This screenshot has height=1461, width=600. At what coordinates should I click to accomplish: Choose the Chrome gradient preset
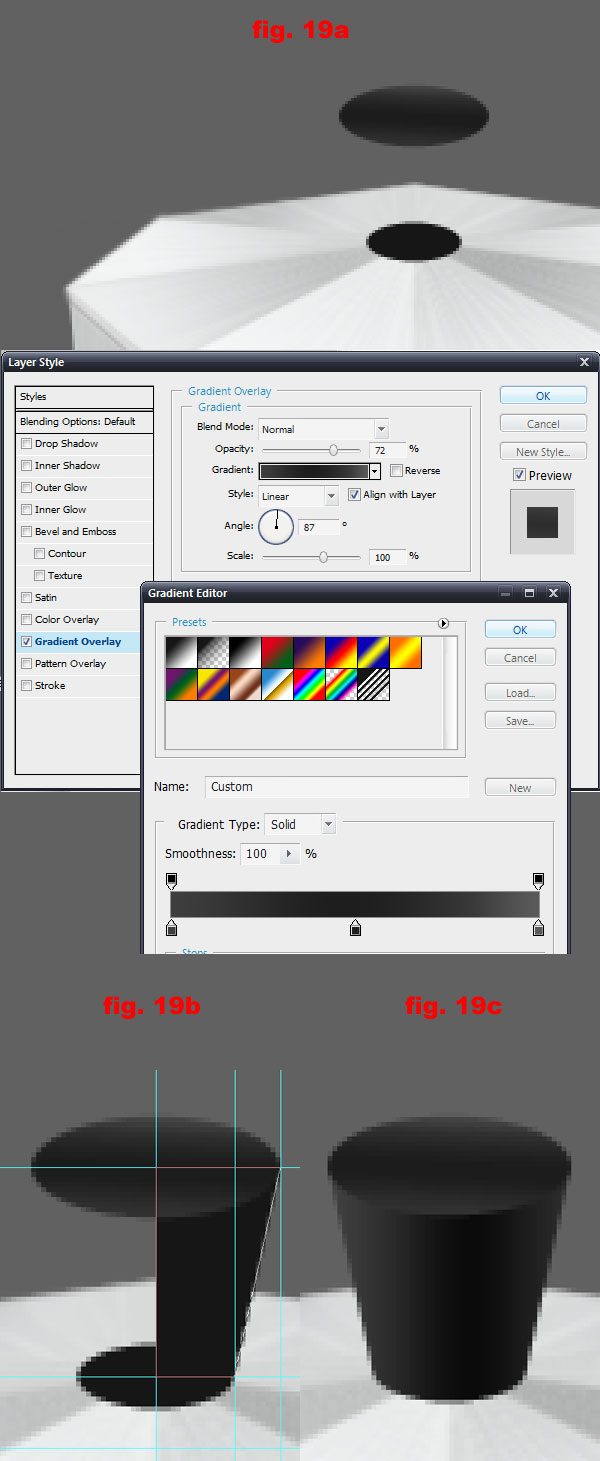277,685
